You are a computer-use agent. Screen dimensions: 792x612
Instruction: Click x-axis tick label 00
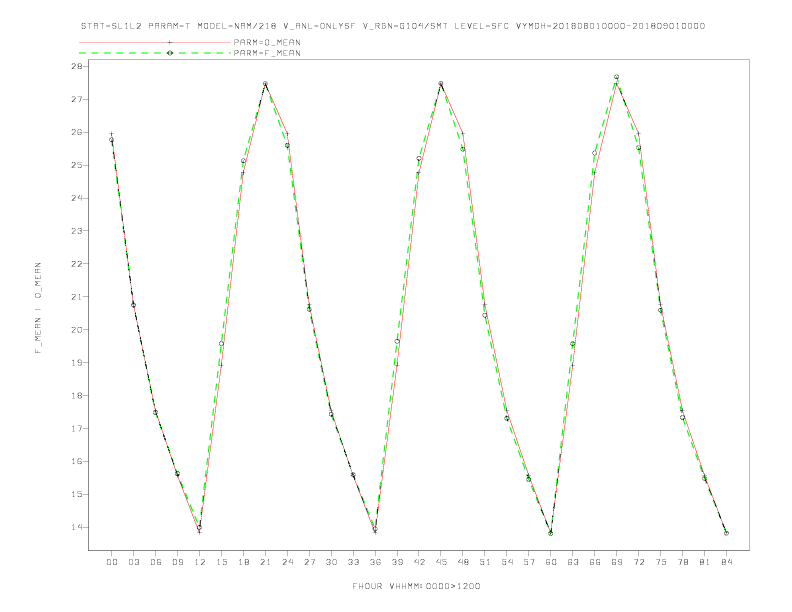pos(112,562)
